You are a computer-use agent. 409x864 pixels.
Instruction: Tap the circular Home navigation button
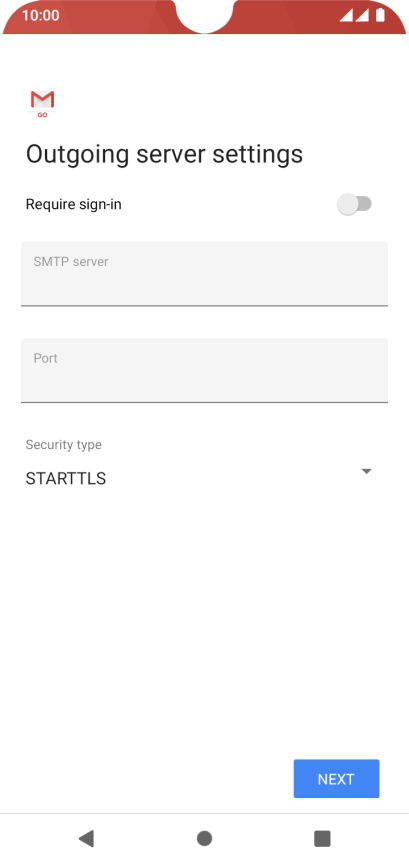[x=204, y=838]
